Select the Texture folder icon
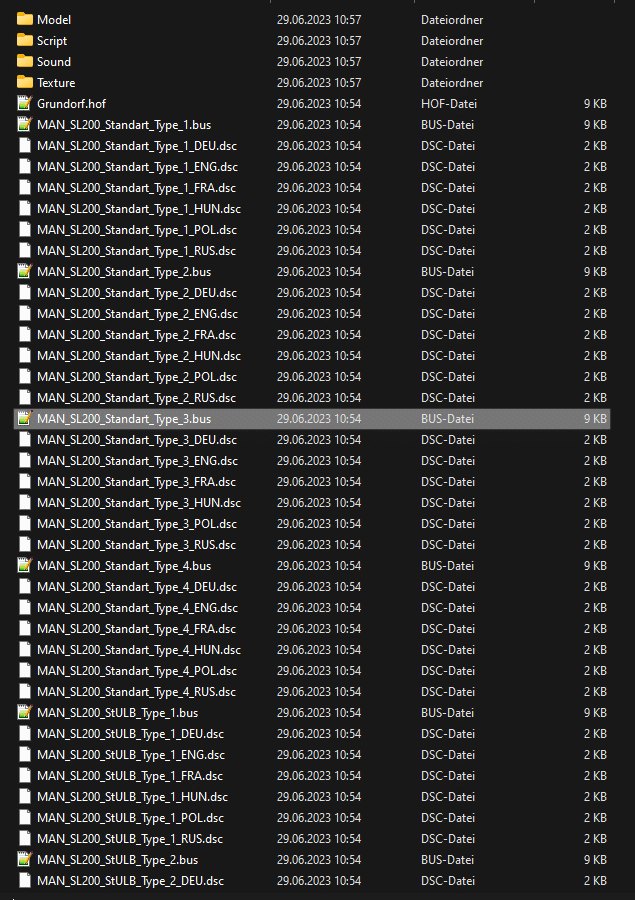 coord(25,82)
